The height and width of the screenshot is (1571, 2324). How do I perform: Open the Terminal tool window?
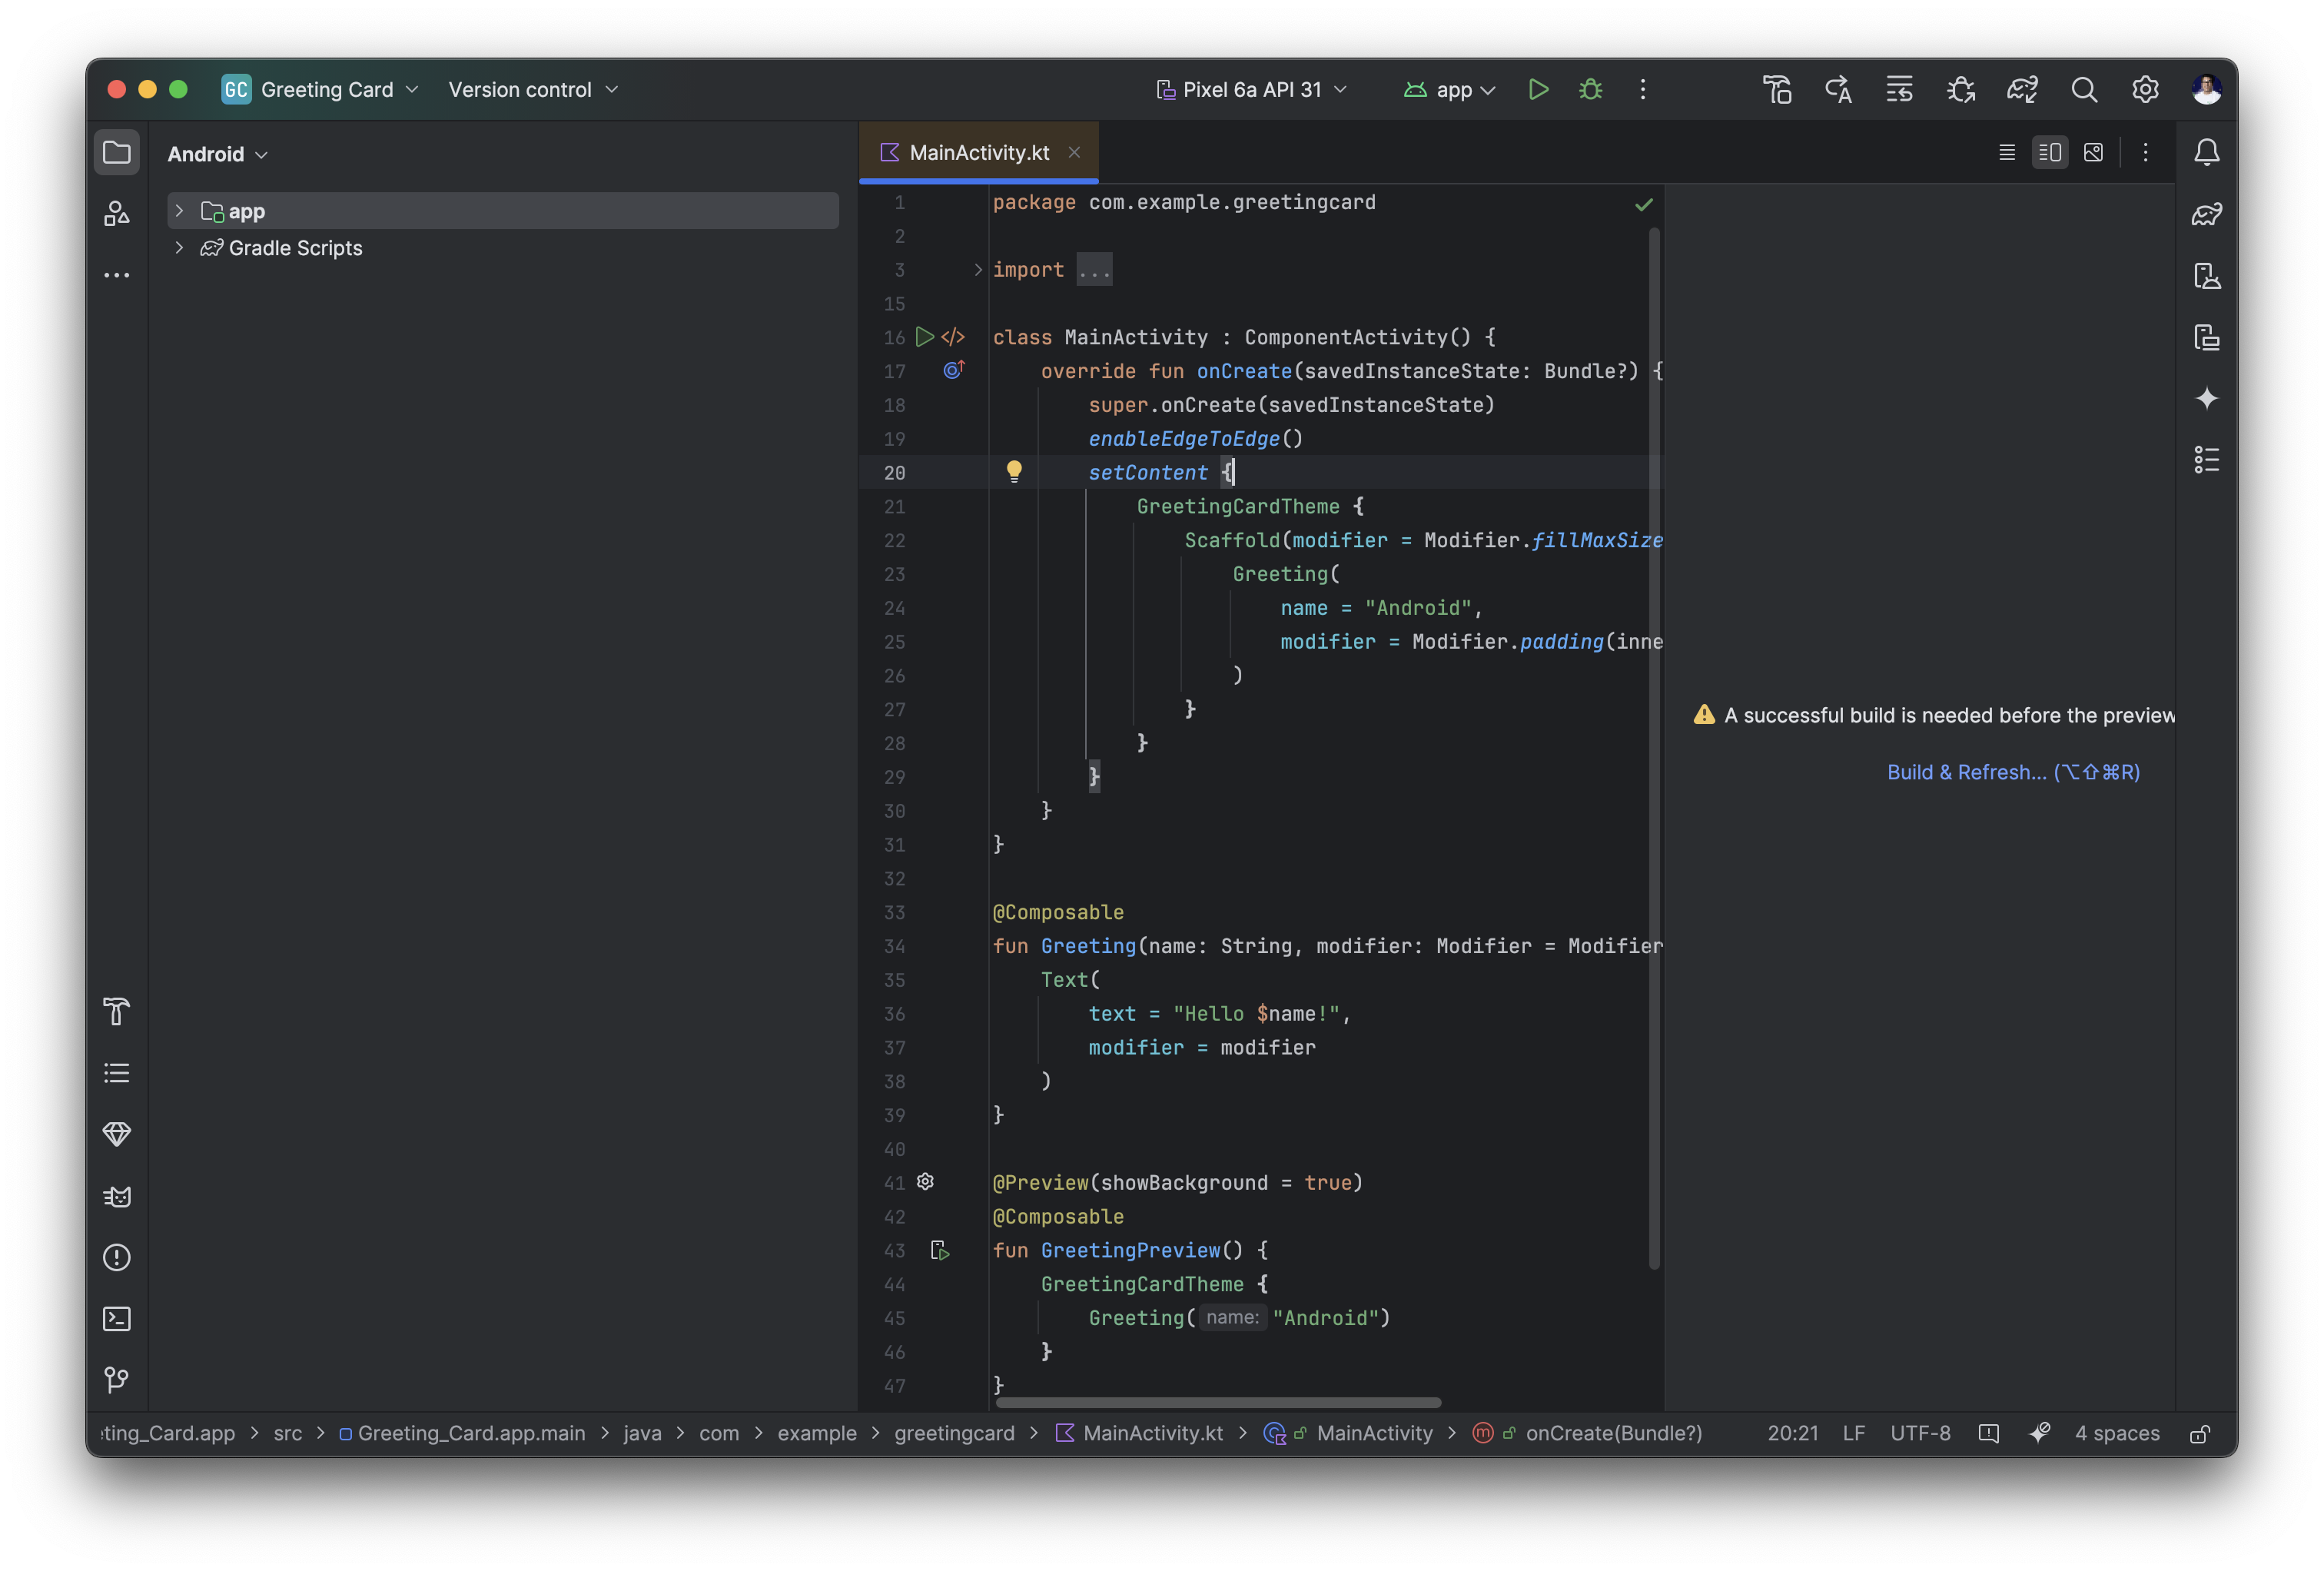click(117, 1319)
